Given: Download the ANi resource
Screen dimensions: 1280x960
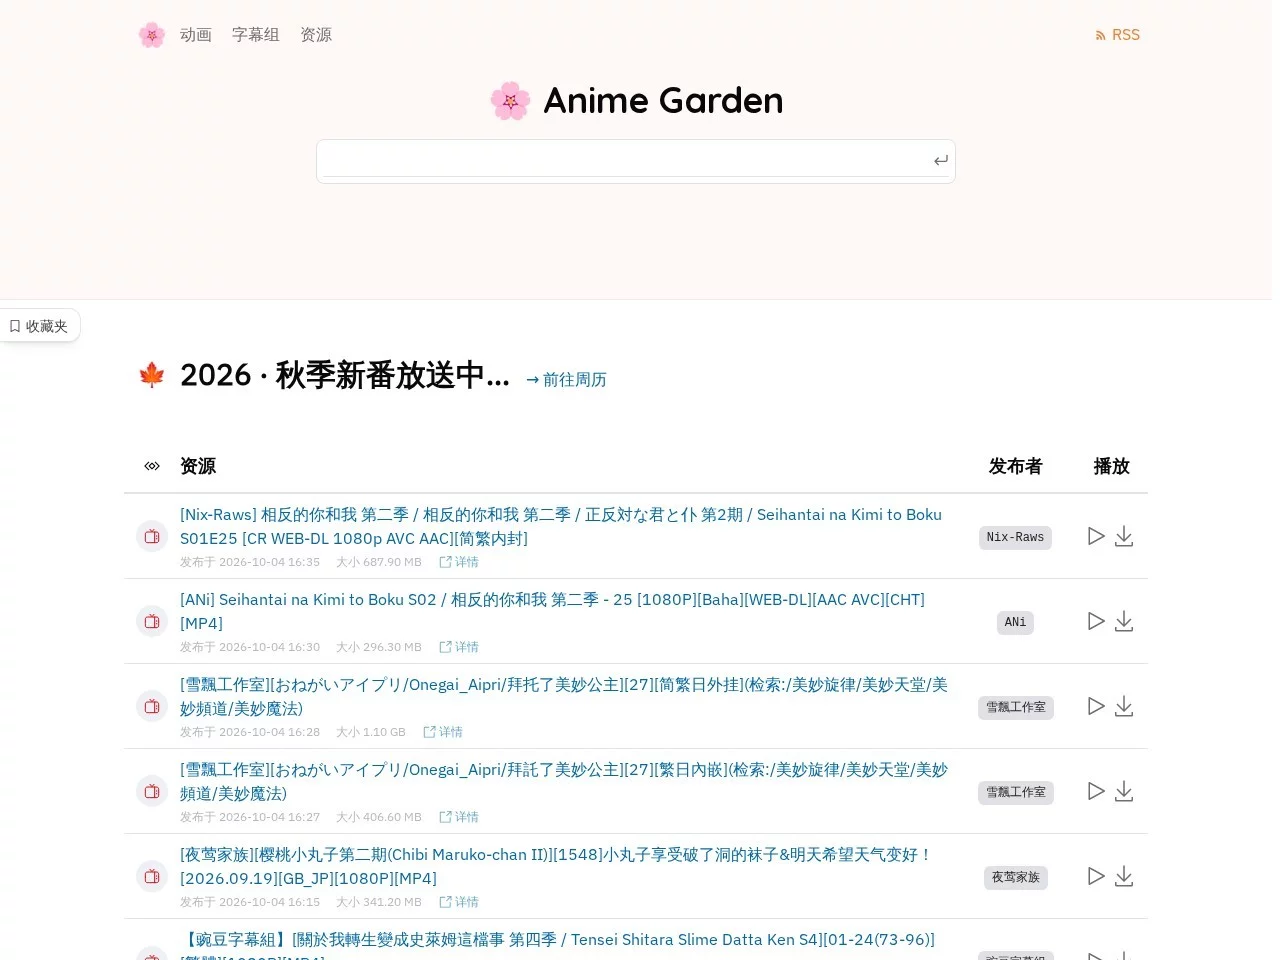Looking at the screenshot, I should [x=1124, y=621].
